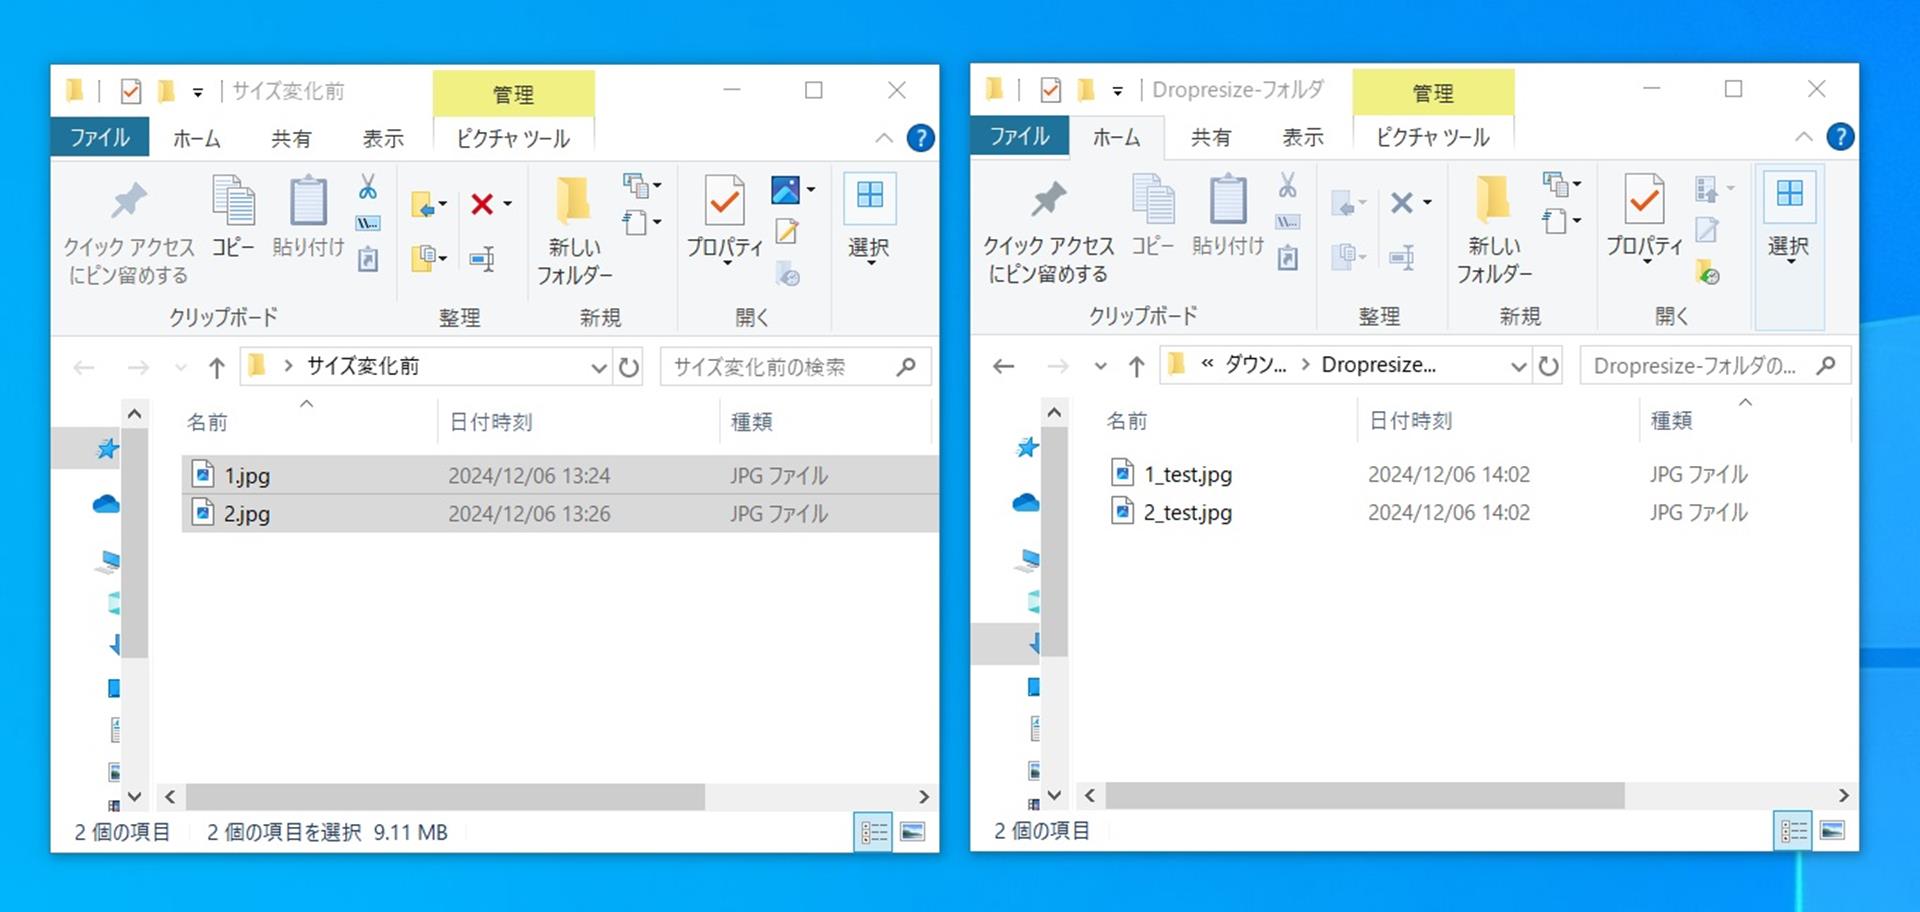Image resolution: width=1920 pixels, height=912 pixels.
Task: Enable details view in right window status bar
Action: [x=1793, y=830]
